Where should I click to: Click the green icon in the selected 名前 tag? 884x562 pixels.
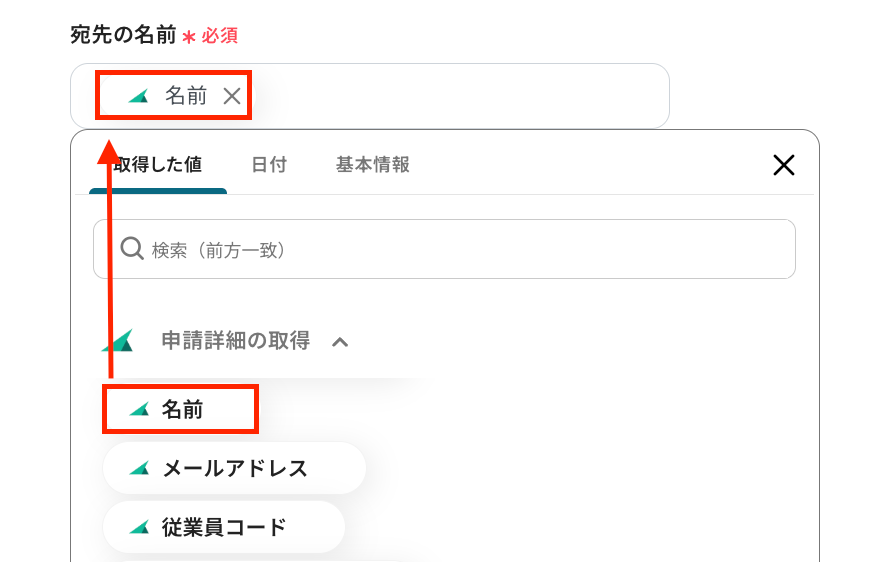(139, 96)
